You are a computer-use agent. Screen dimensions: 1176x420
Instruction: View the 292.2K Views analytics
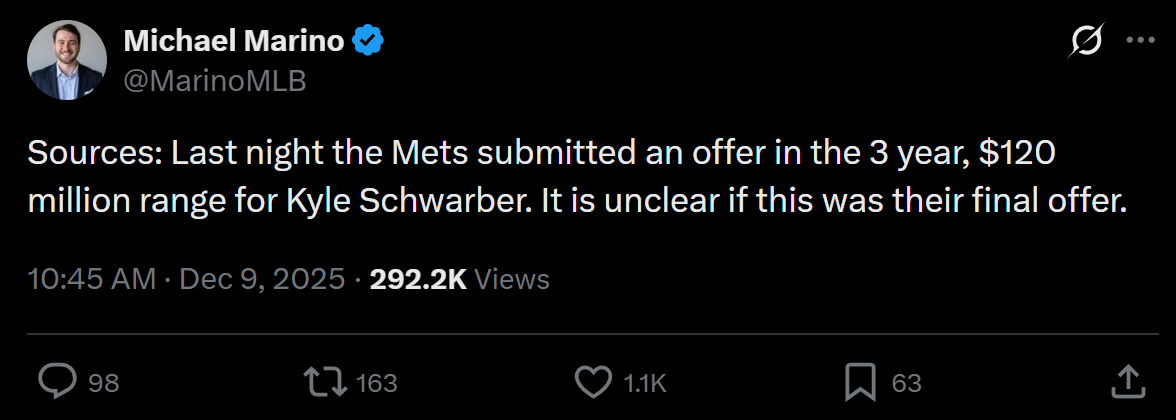coord(460,280)
